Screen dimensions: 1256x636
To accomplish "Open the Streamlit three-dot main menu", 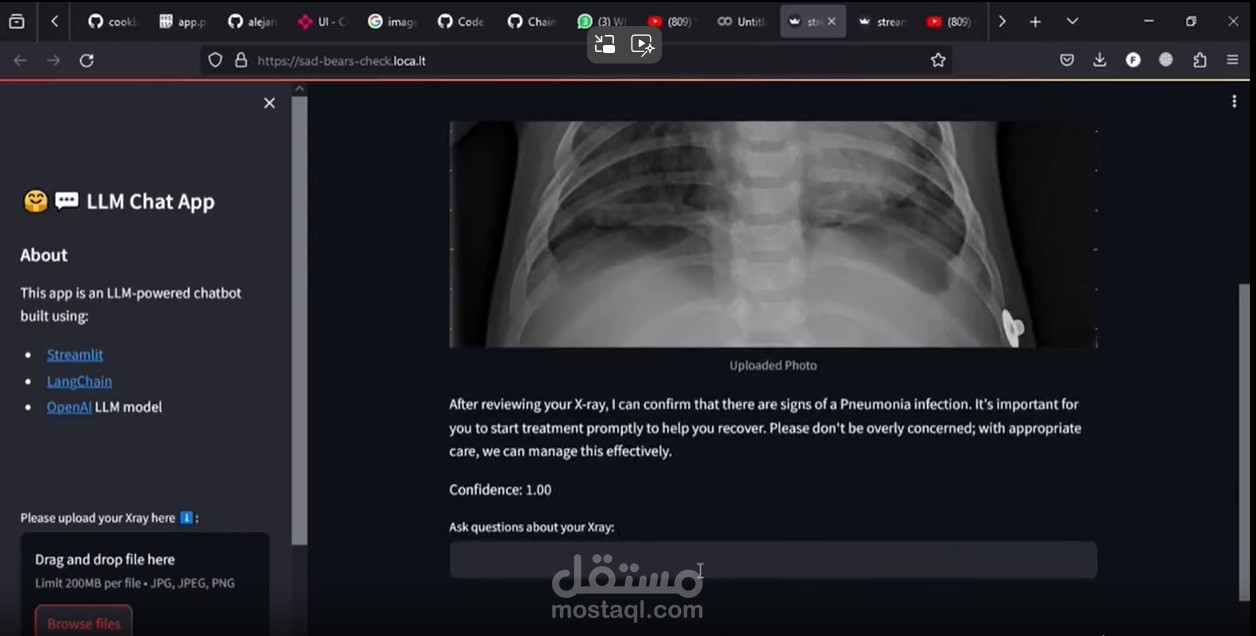I will (x=1234, y=102).
